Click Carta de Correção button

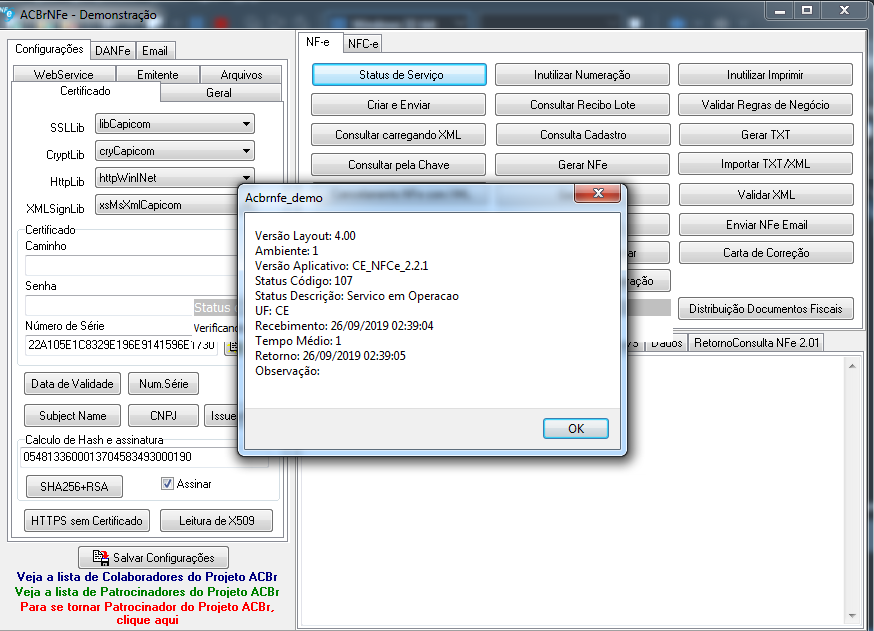[766, 253]
